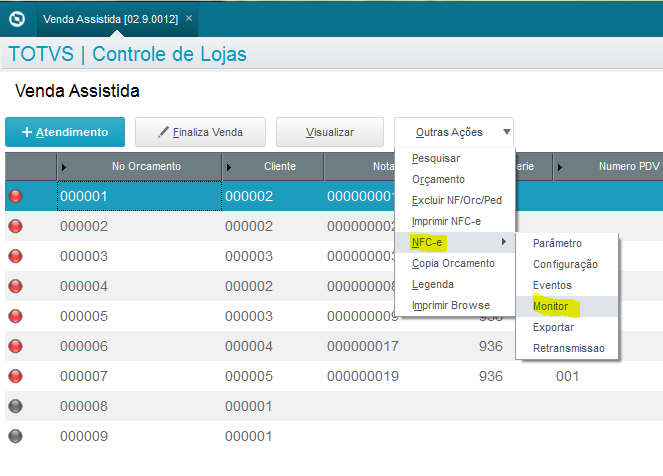Open the Outras Ações dropdown

[454, 132]
